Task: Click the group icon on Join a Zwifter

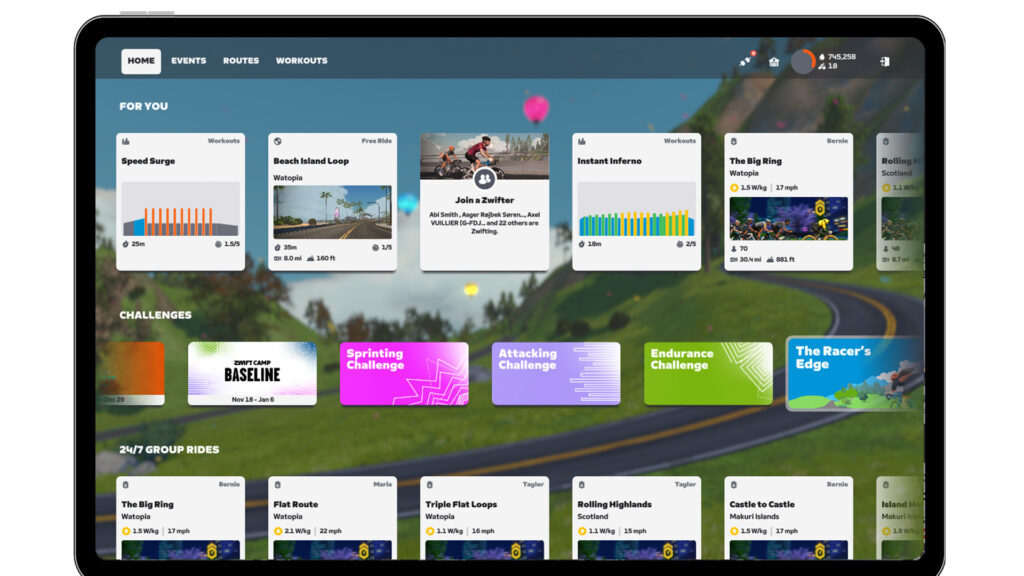Action: tap(485, 178)
